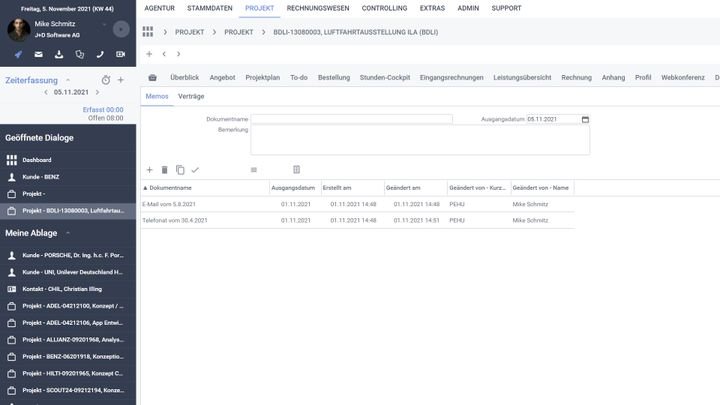
Task: Open Kunde - BENZ in Geöffnete Dialoge
Action: [43, 176]
